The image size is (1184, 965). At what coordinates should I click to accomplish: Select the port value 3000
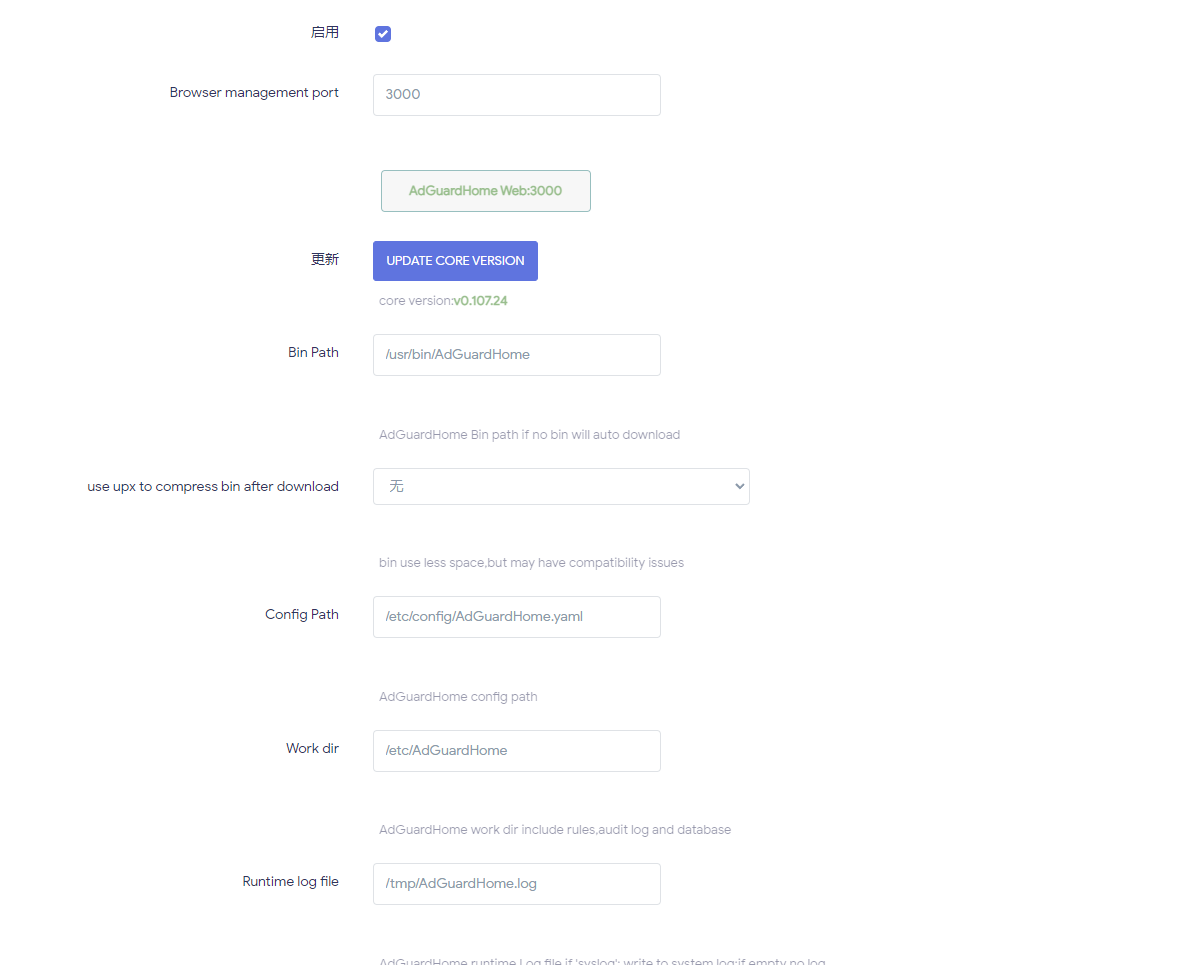click(403, 94)
